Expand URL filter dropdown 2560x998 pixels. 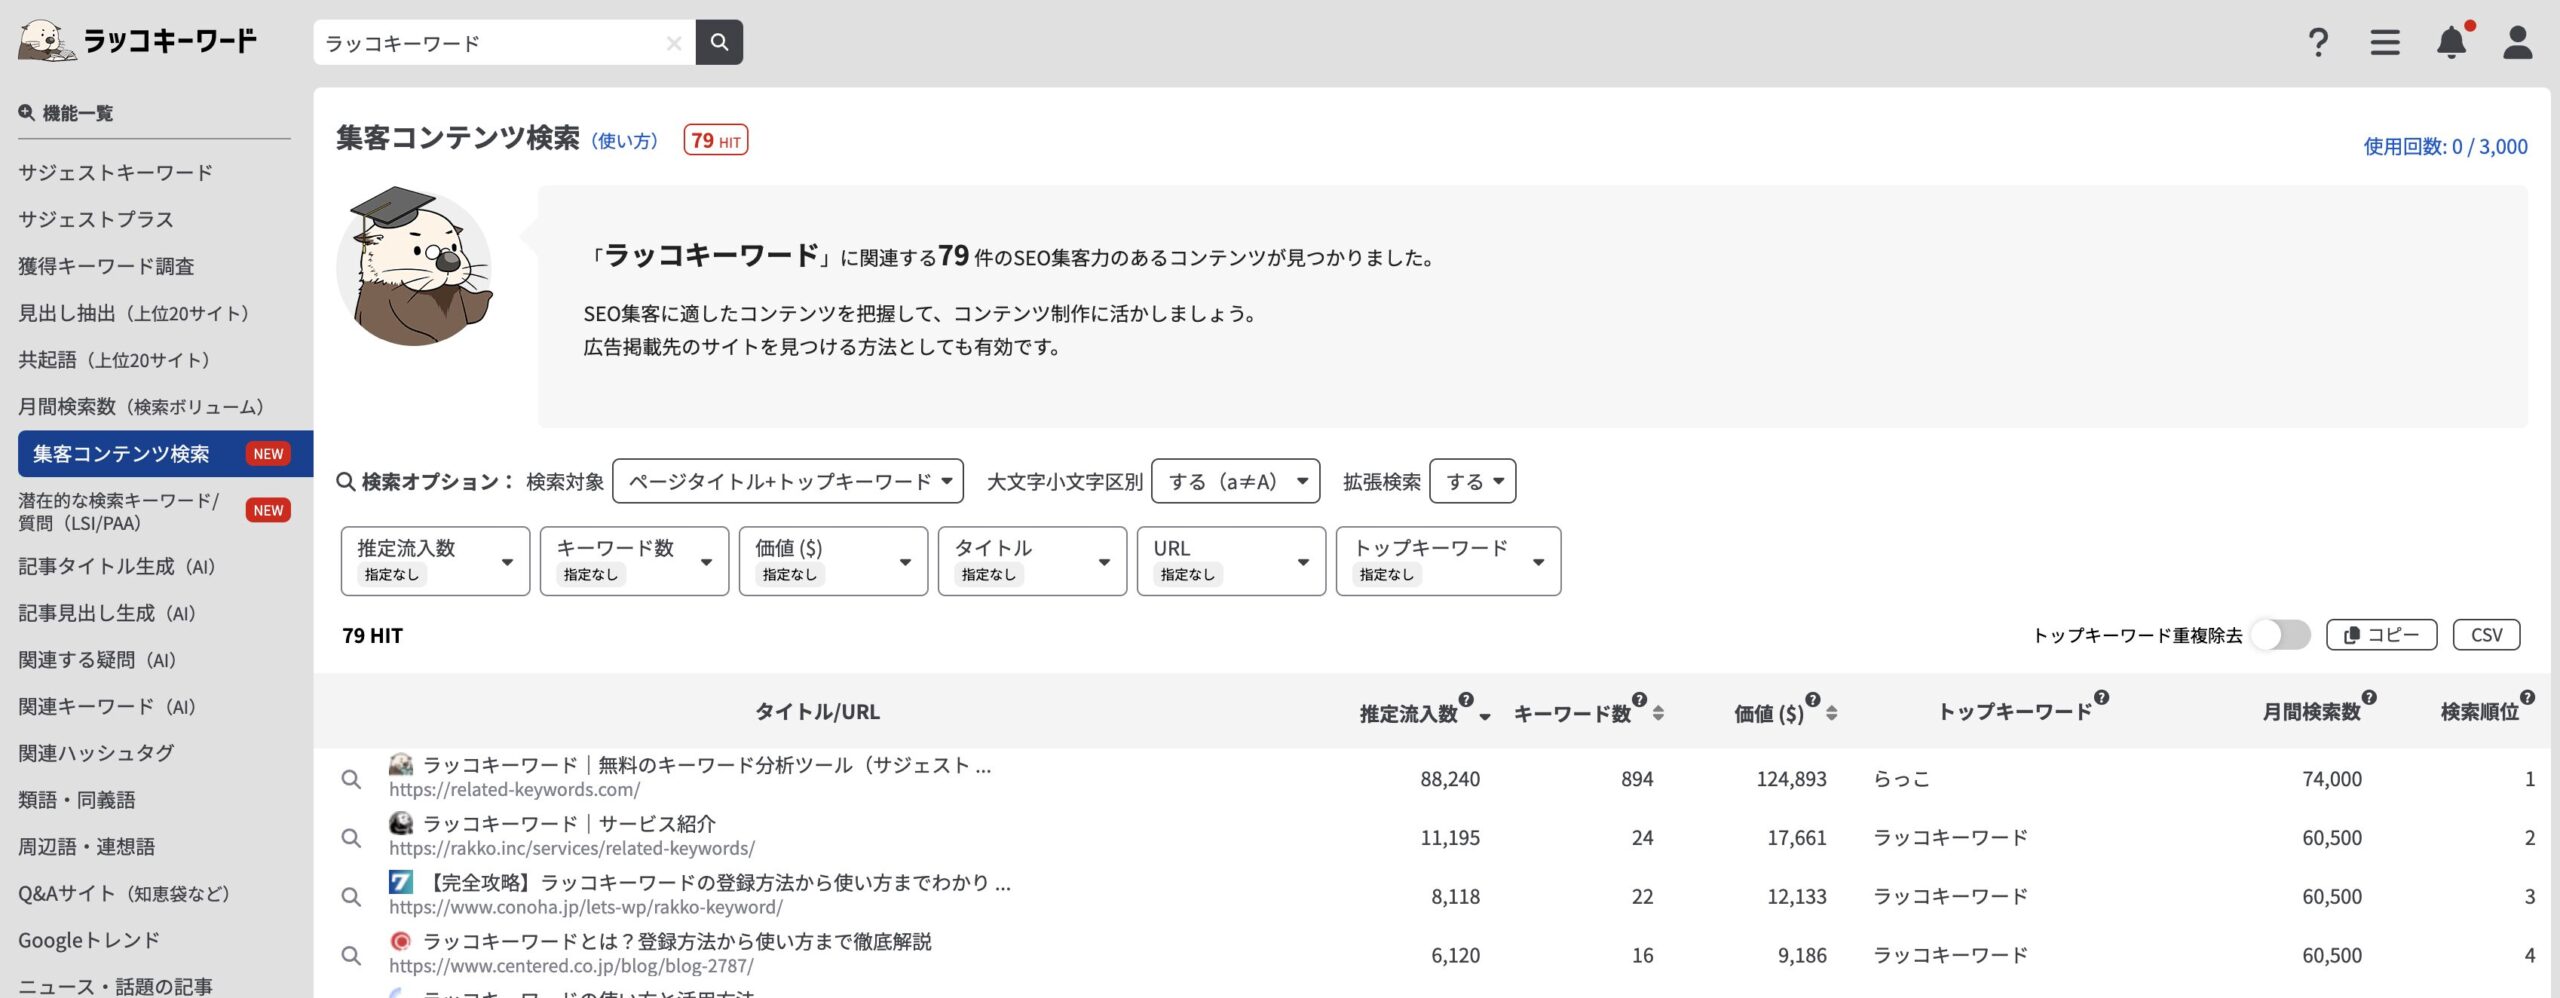click(1231, 561)
